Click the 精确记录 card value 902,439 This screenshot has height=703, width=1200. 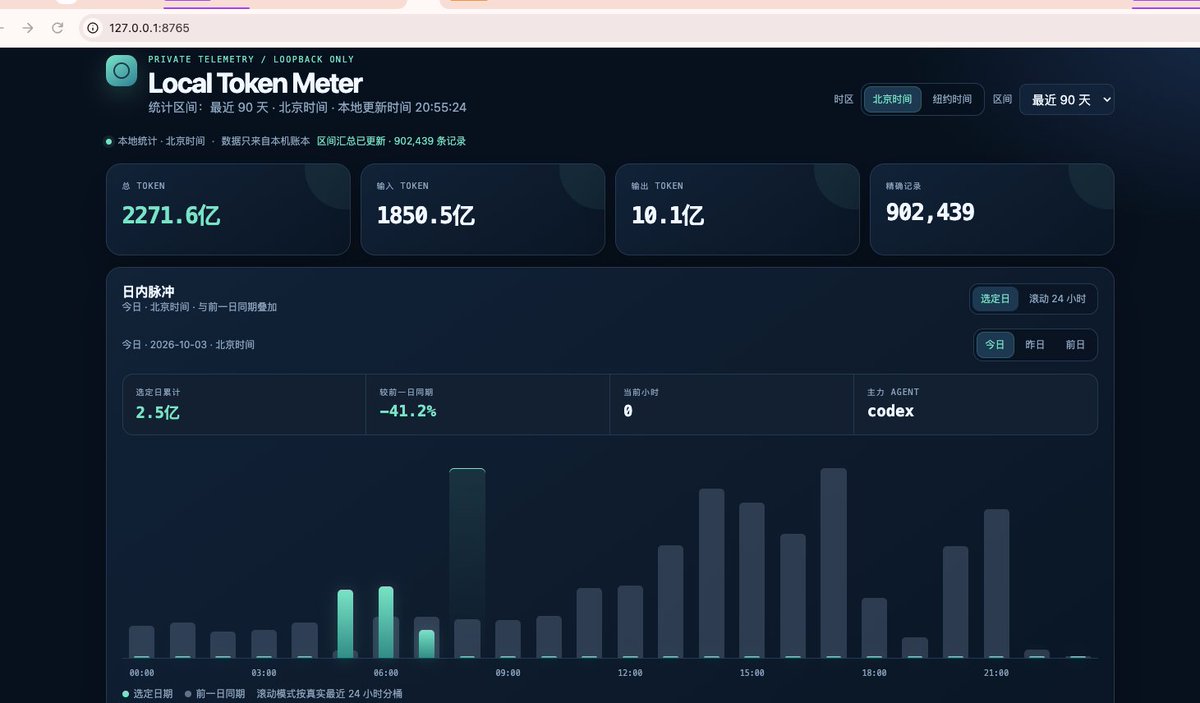click(x=930, y=212)
